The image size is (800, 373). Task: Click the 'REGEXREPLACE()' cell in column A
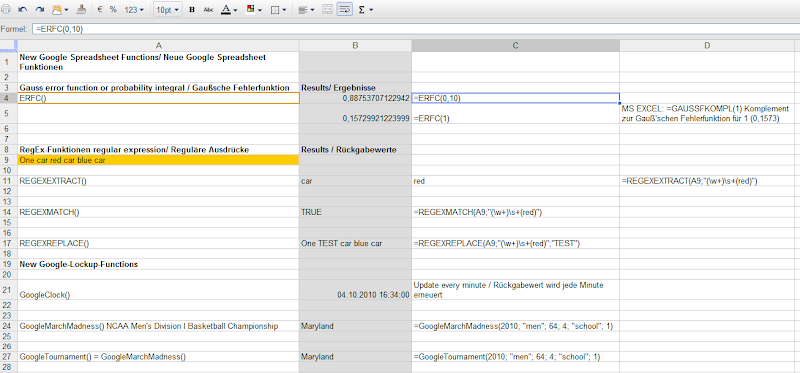point(158,243)
